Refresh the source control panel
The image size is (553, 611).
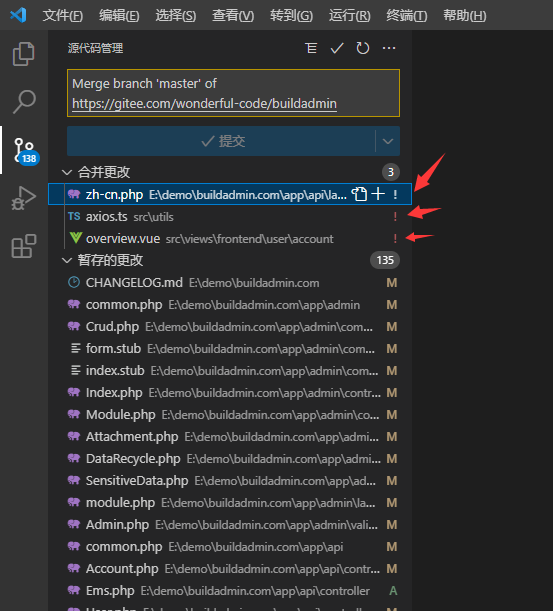pos(363,48)
